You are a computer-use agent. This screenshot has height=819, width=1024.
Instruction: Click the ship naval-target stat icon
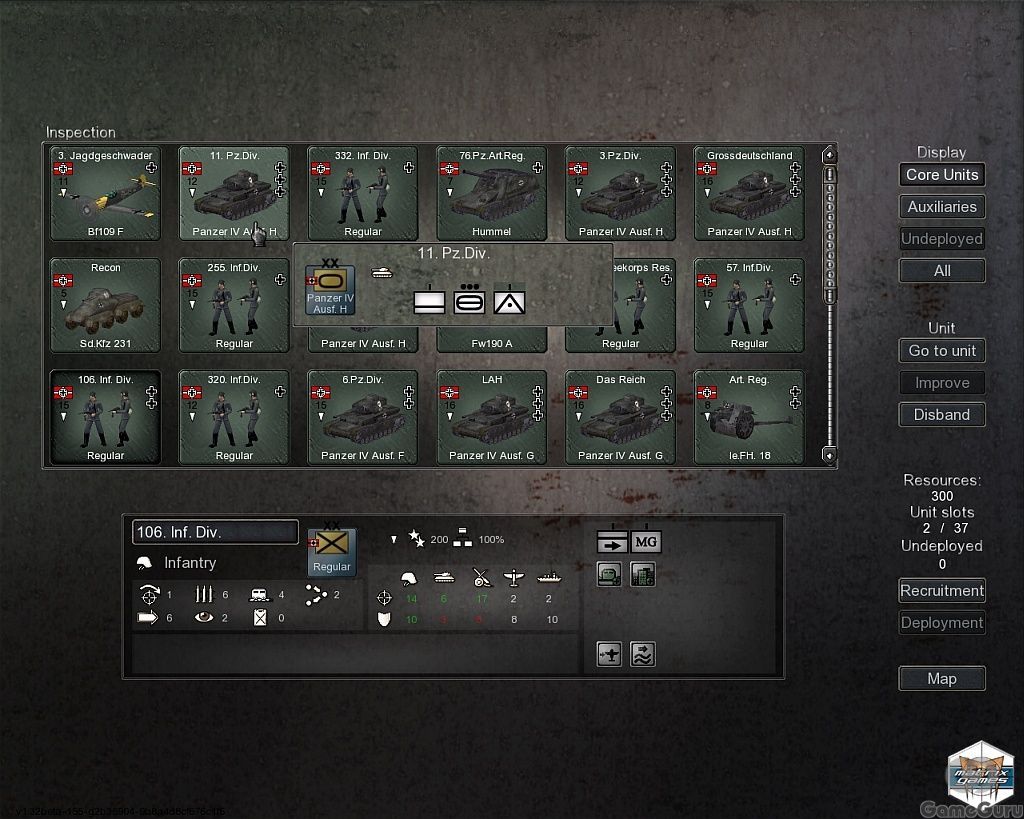(549, 577)
